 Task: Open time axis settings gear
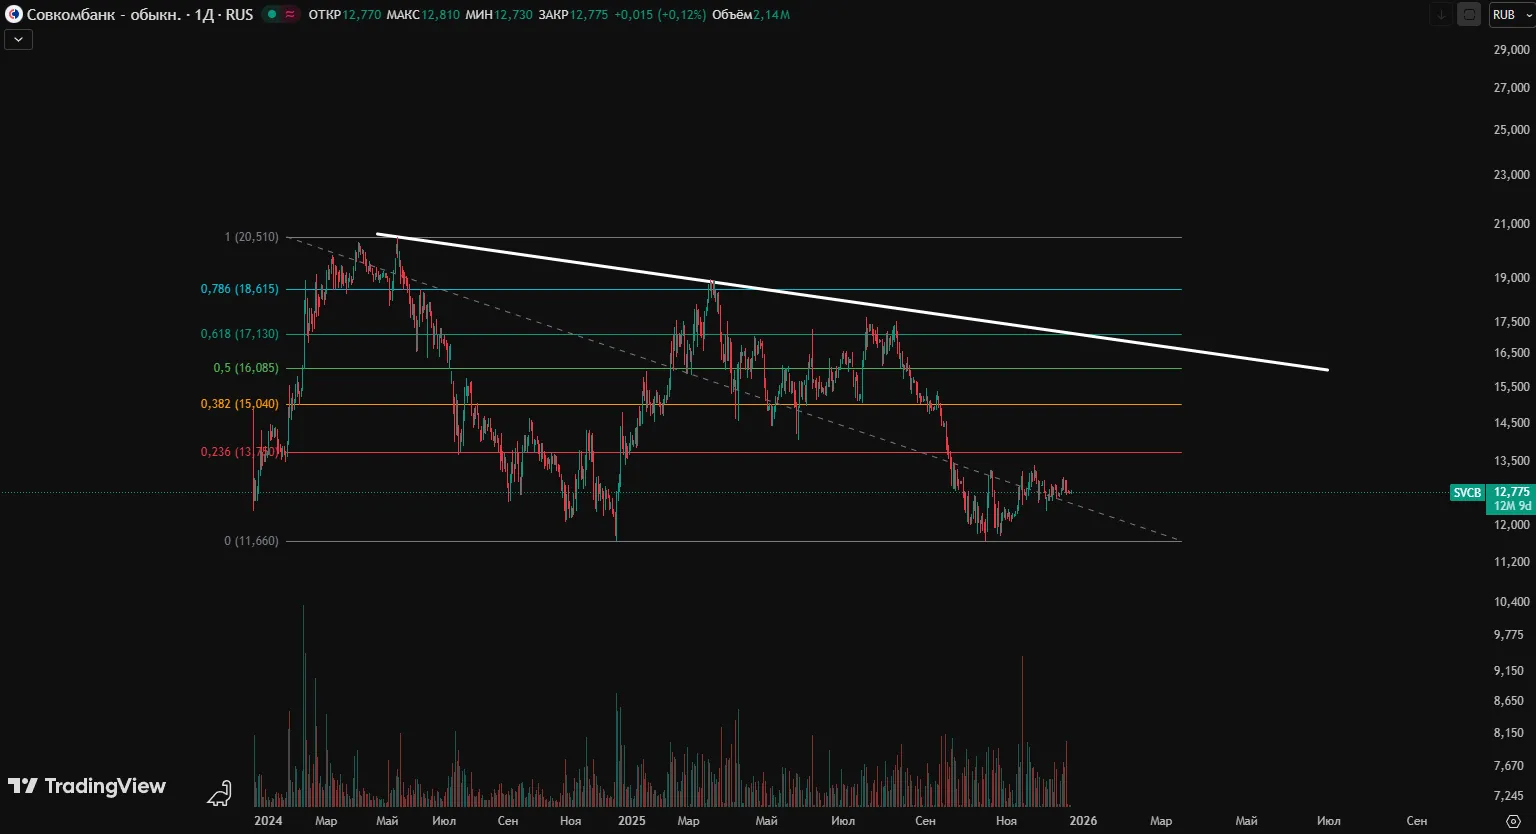tap(1512, 821)
